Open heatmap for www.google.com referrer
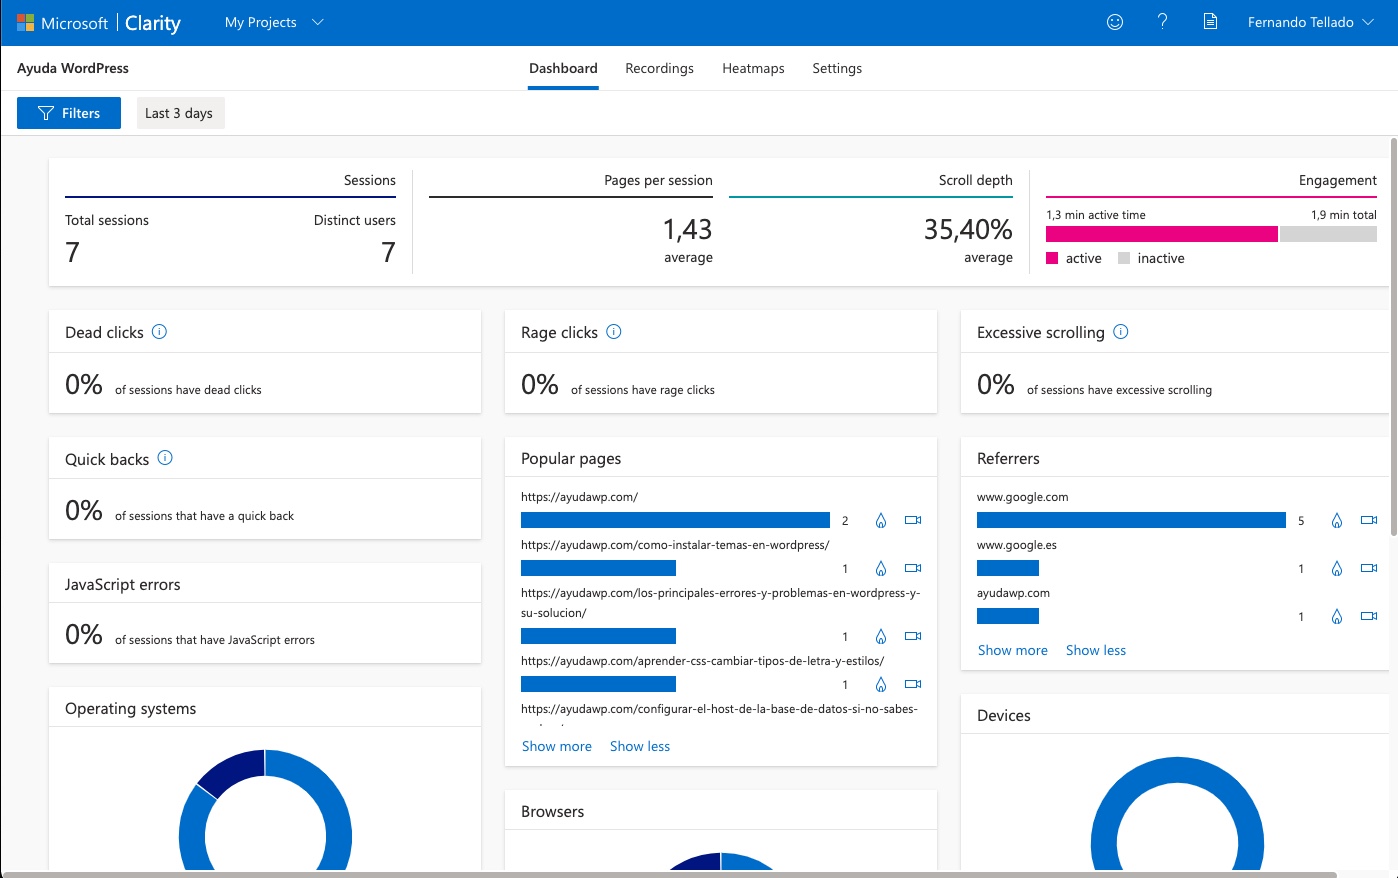Image resolution: width=1398 pixels, height=878 pixels. coord(1337,520)
